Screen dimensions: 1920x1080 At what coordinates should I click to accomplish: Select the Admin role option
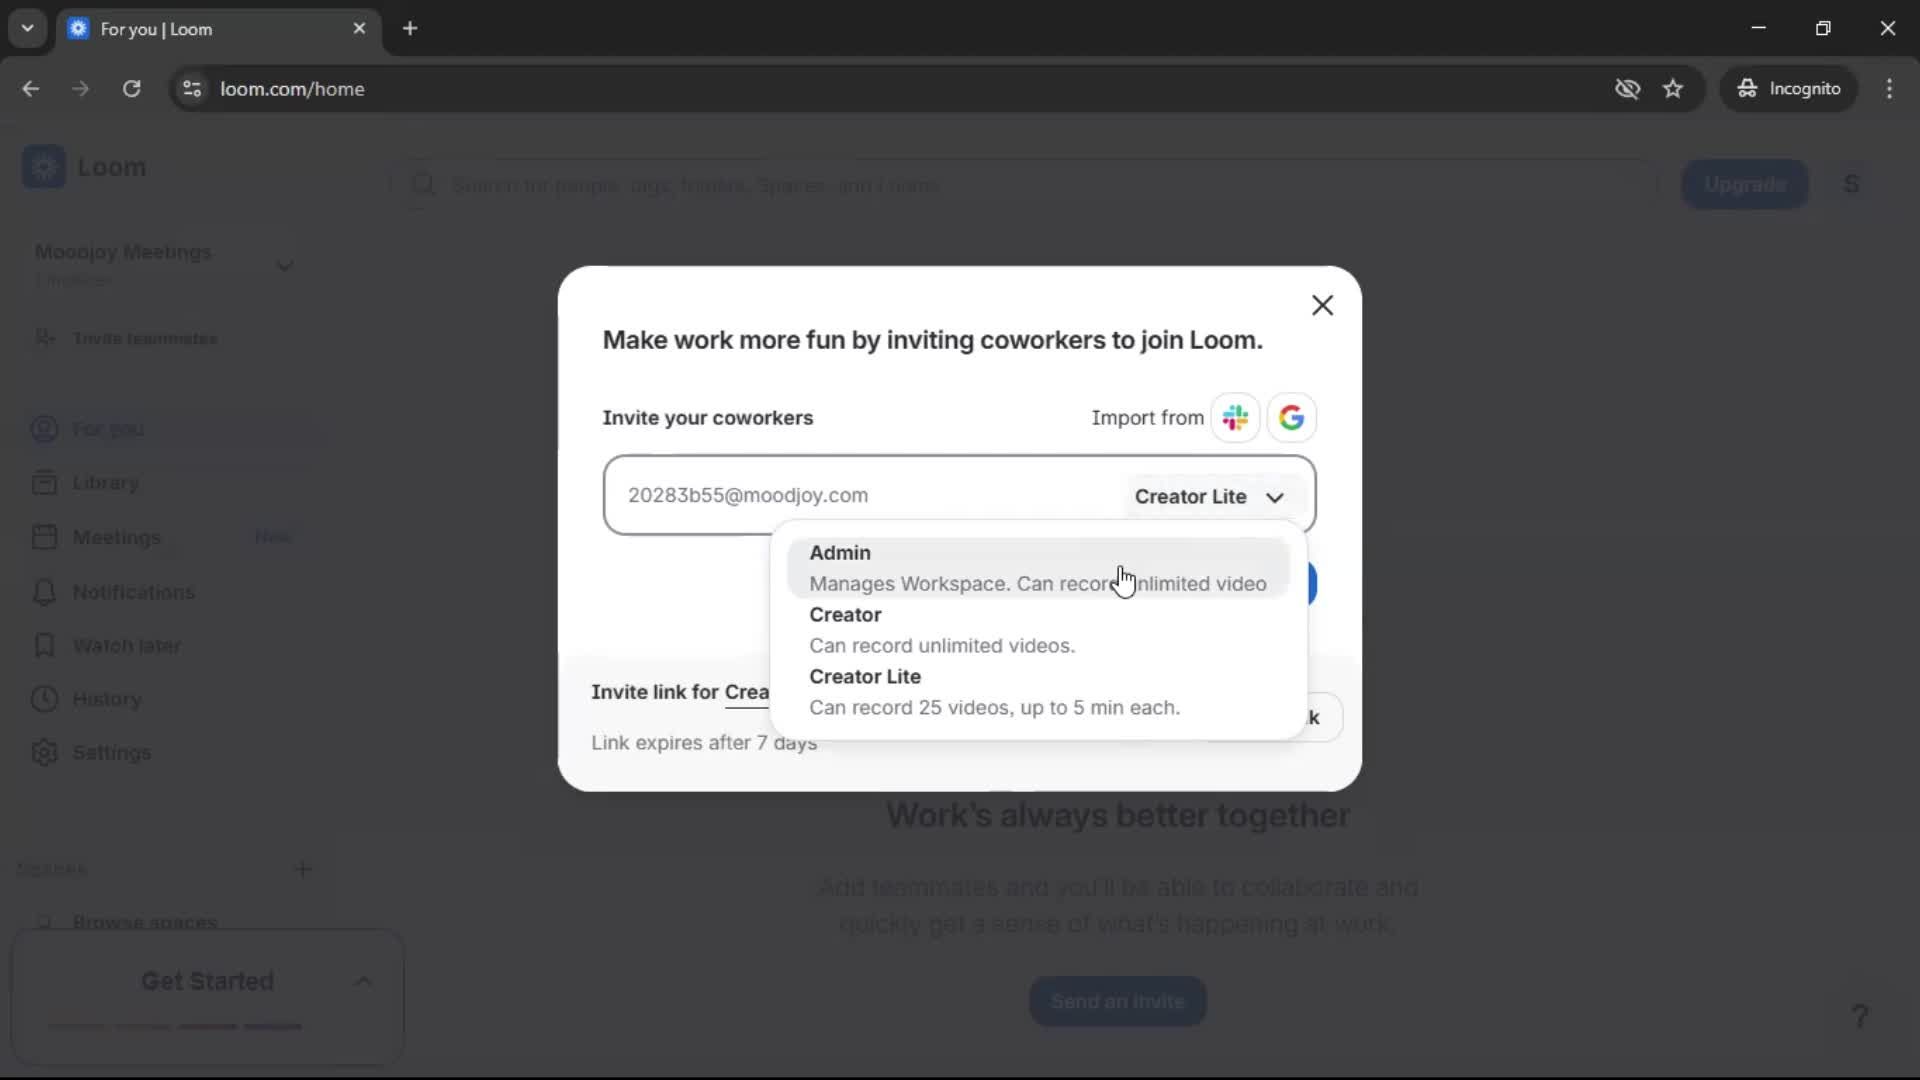1037,566
